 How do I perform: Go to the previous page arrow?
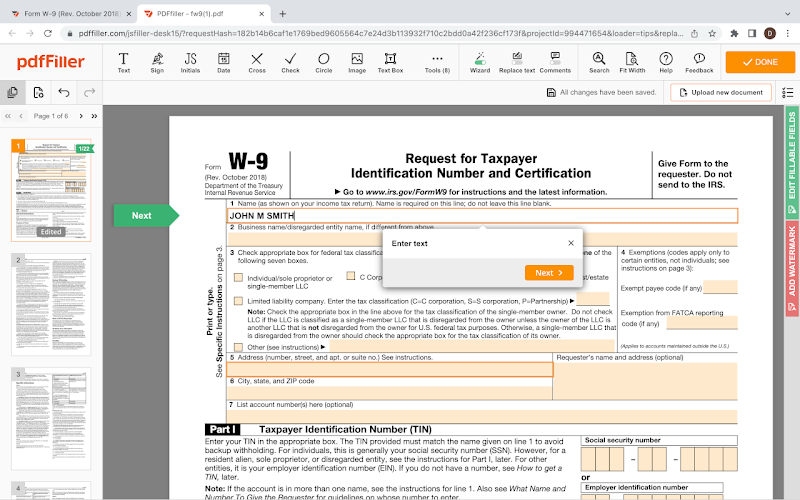click(x=21, y=116)
